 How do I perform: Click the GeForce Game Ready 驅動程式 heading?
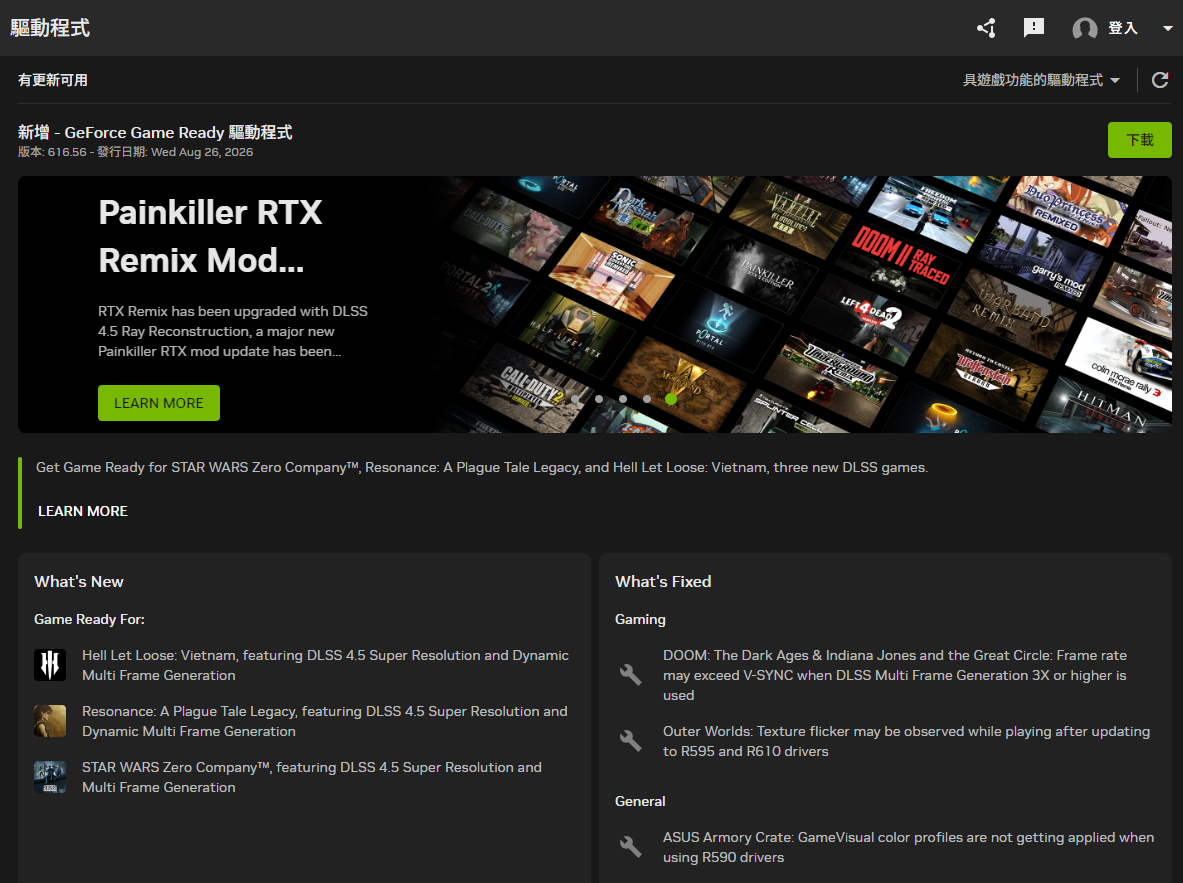click(x=155, y=132)
